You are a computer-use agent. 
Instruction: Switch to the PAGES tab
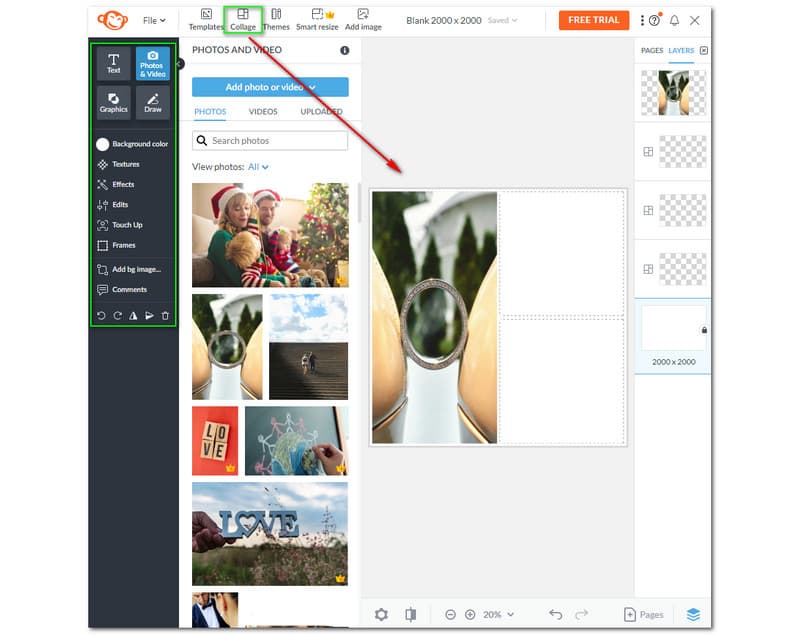[652, 50]
